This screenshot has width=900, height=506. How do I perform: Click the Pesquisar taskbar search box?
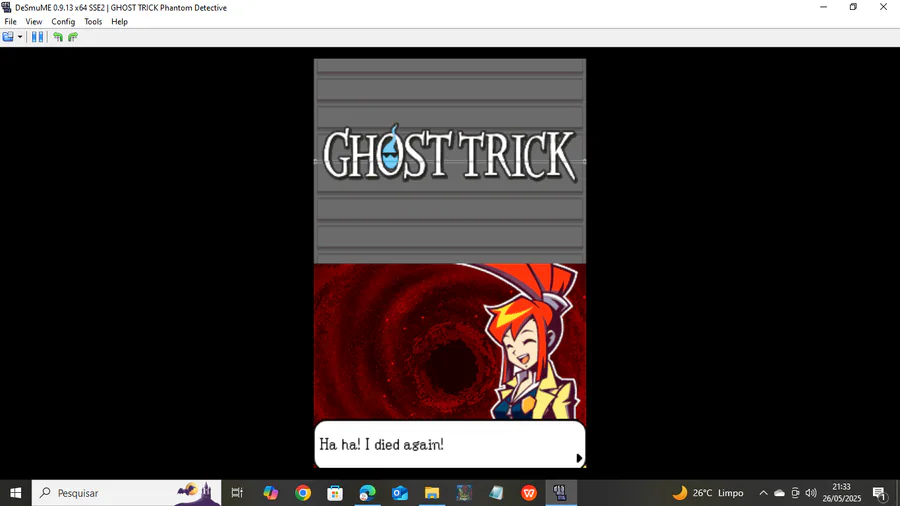pyautogui.click(x=126, y=493)
